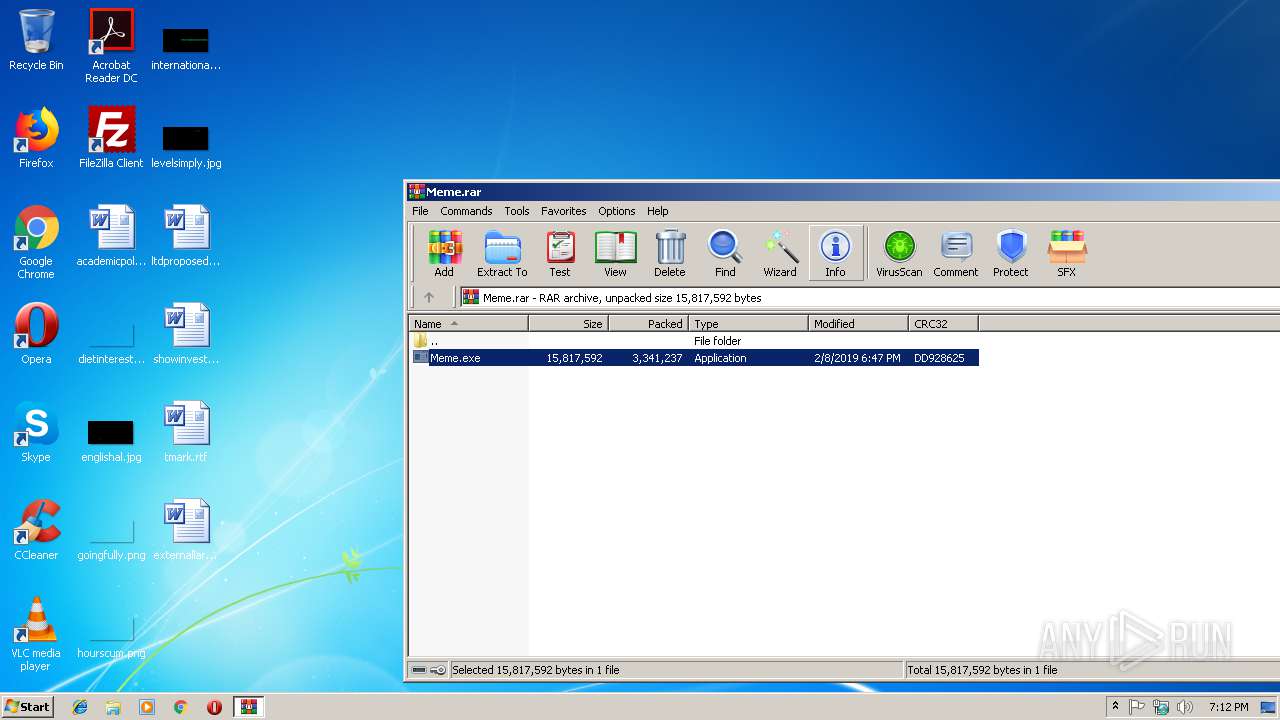Image resolution: width=1280 pixels, height=720 pixels.
Task: Sort by the CRC32 column header
Action: [944, 323]
